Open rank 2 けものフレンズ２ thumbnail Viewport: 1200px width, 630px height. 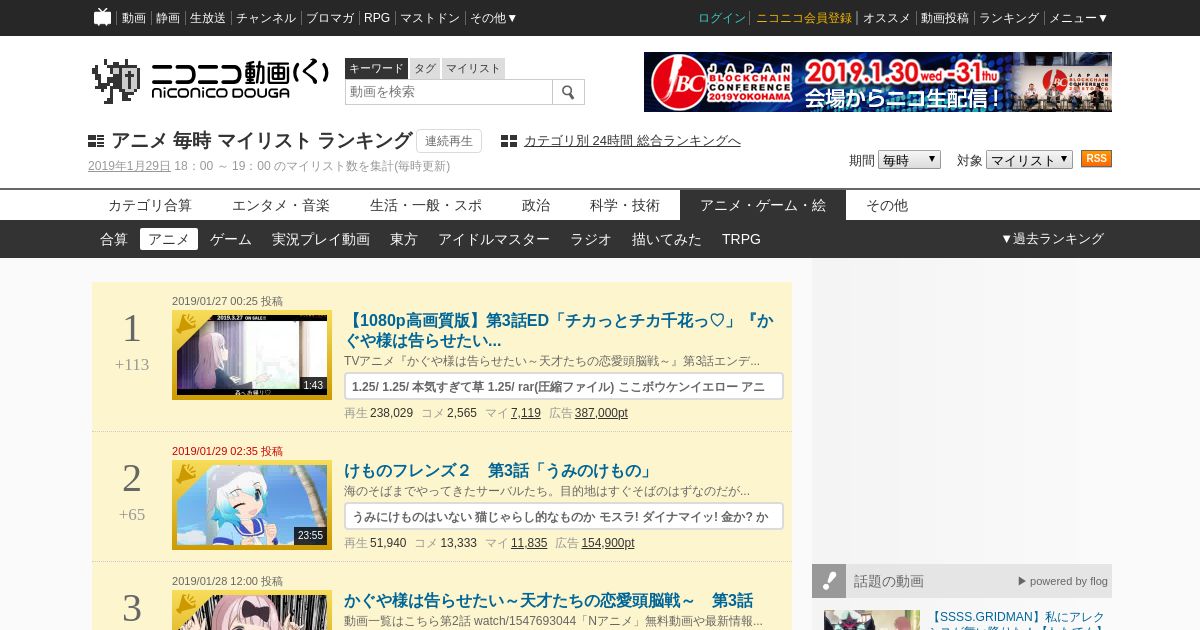pos(252,505)
